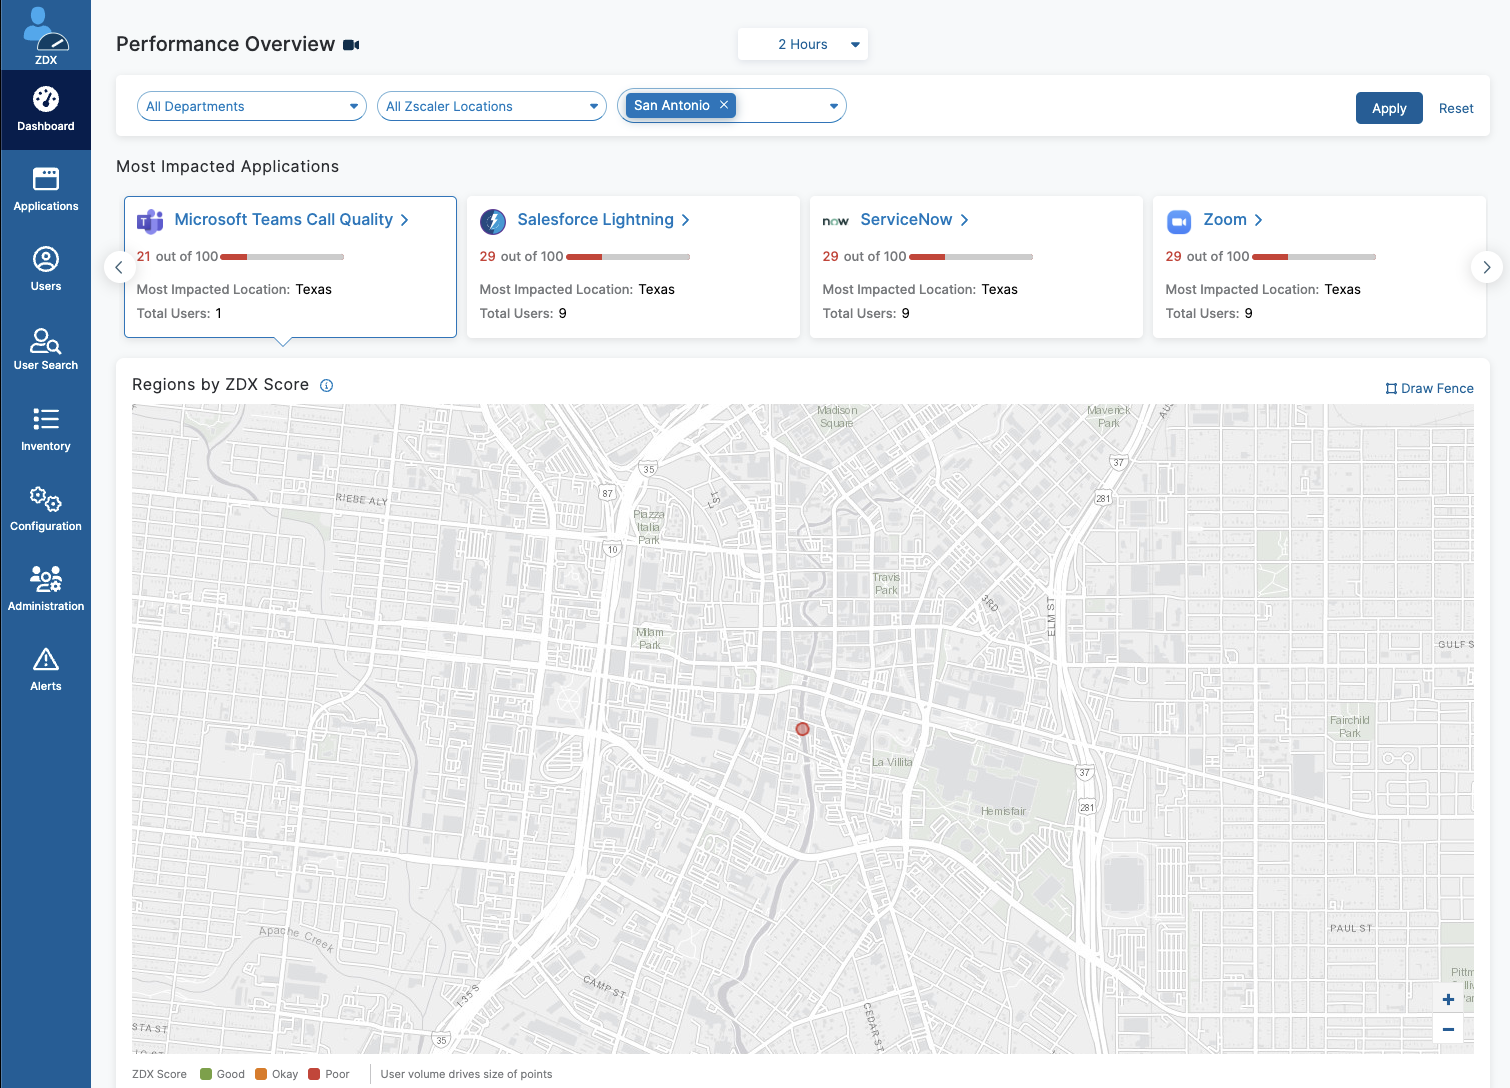Click the ServiceNow logo icon
This screenshot has height=1088, width=1510.
pos(836,221)
